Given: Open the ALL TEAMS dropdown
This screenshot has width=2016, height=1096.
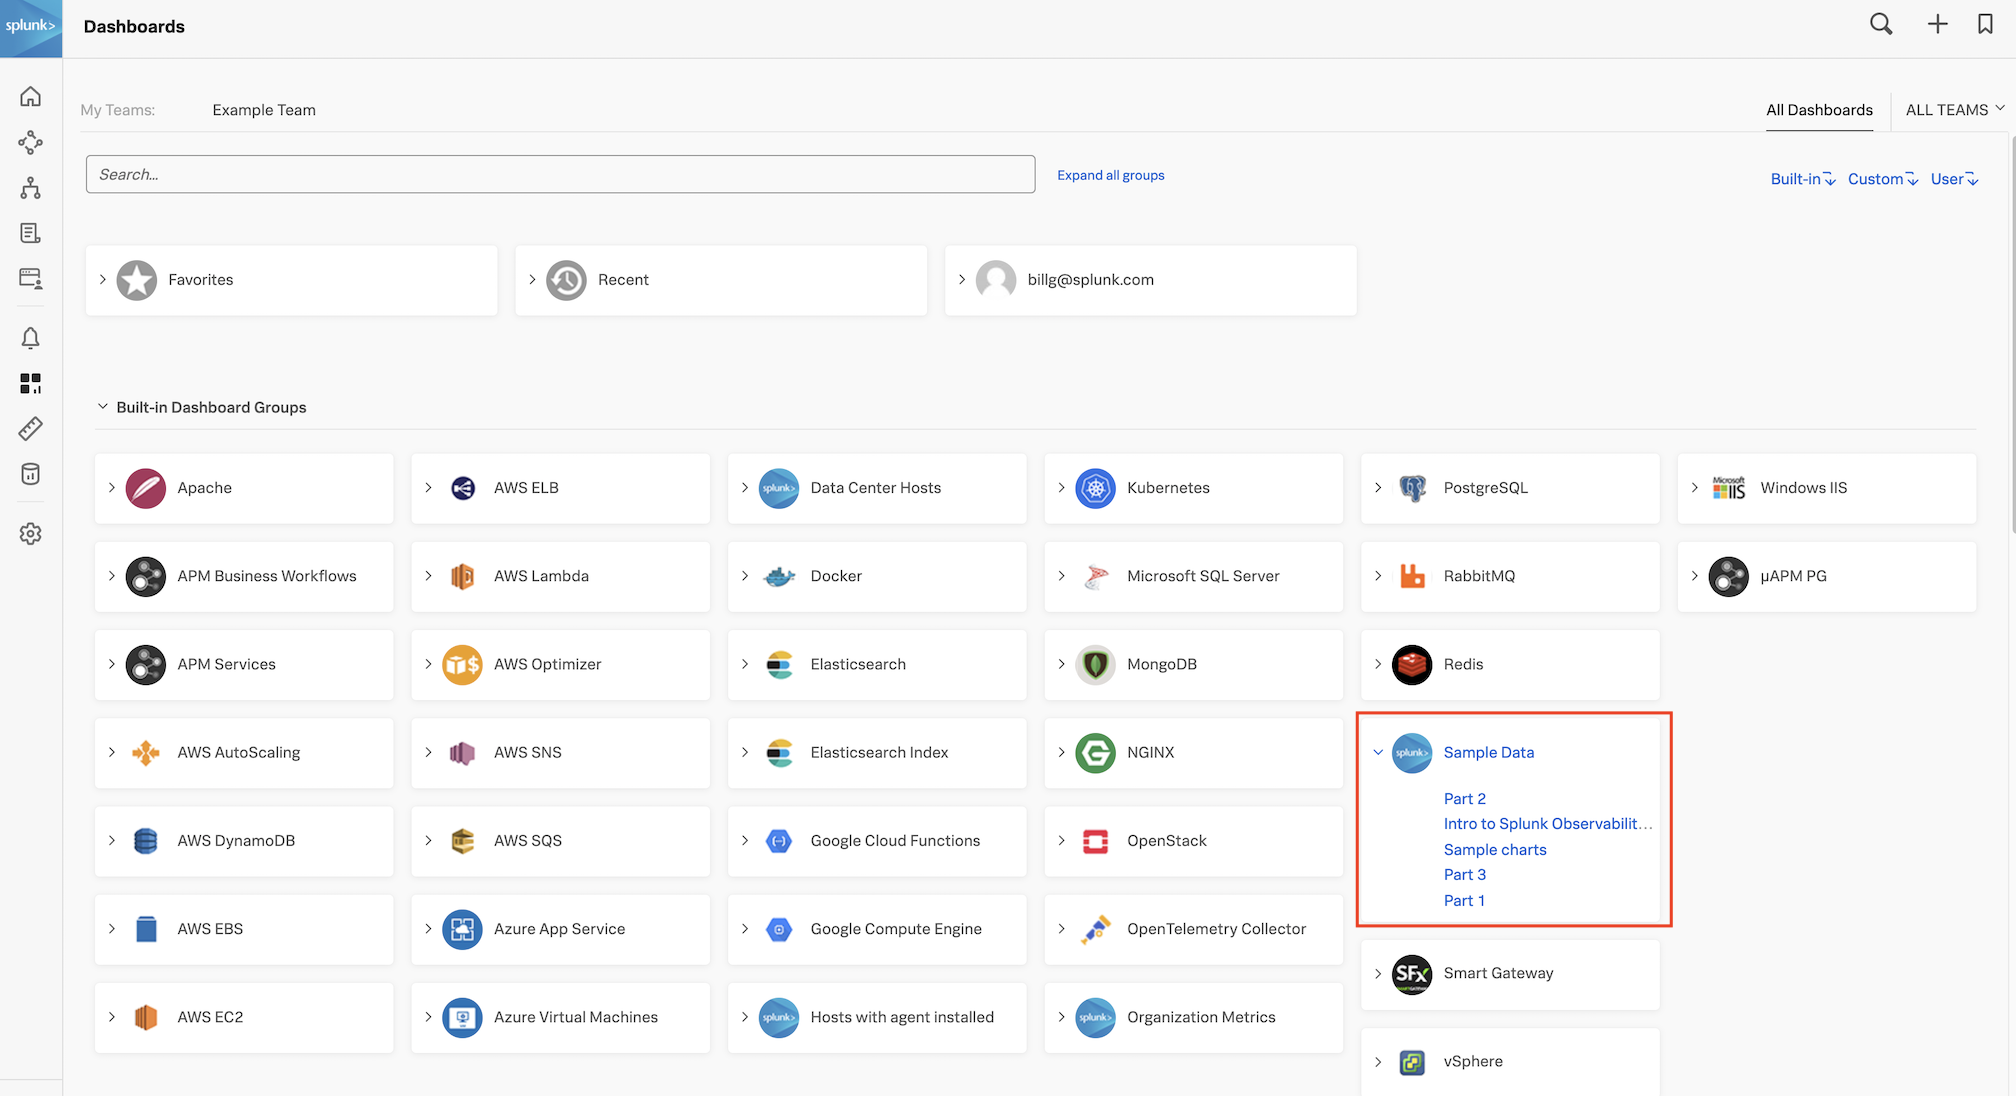Looking at the screenshot, I should coord(1954,110).
